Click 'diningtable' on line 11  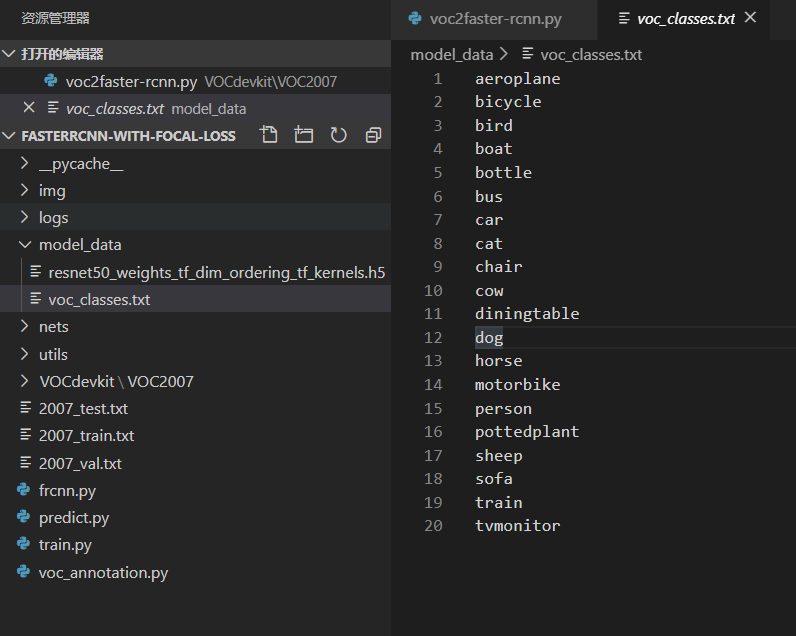(x=527, y=314)
